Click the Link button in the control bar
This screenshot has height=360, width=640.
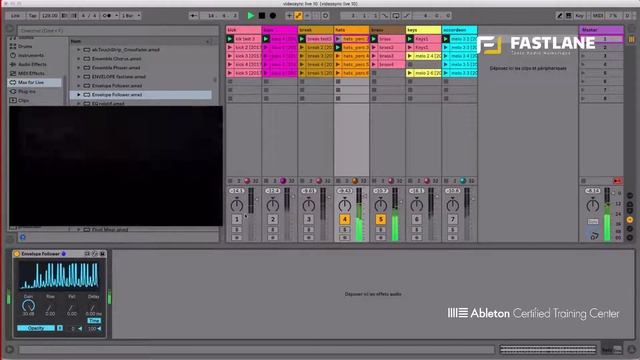click(x=15, y=16)
